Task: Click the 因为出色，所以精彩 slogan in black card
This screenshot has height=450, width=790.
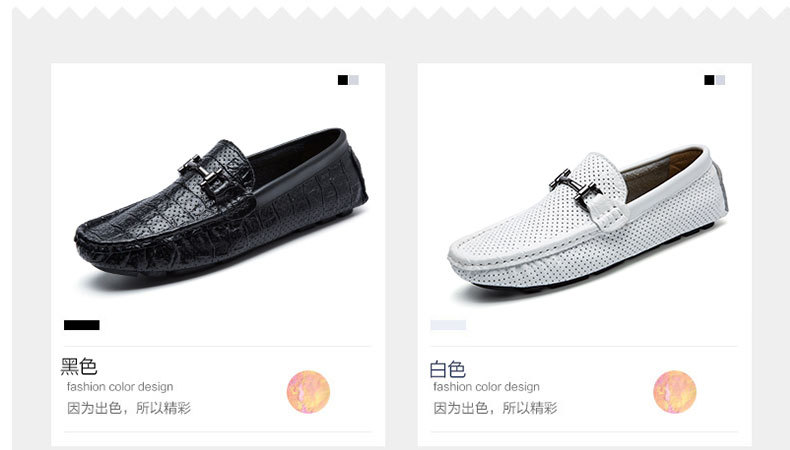Action: [129, 408]
